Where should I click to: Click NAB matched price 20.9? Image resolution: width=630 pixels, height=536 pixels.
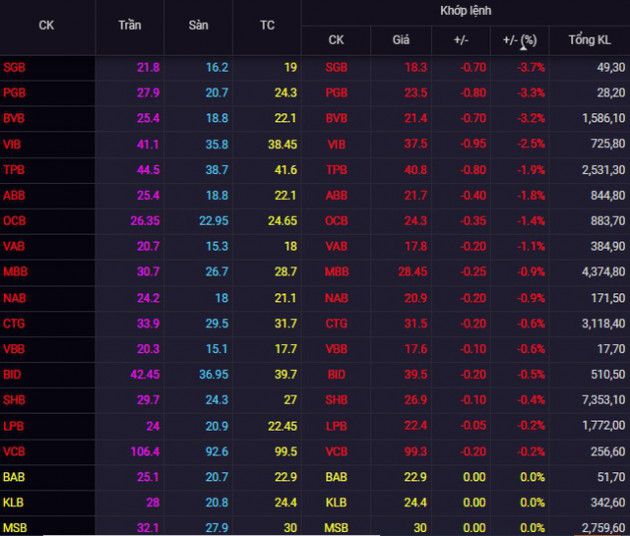tap(415, 298)
